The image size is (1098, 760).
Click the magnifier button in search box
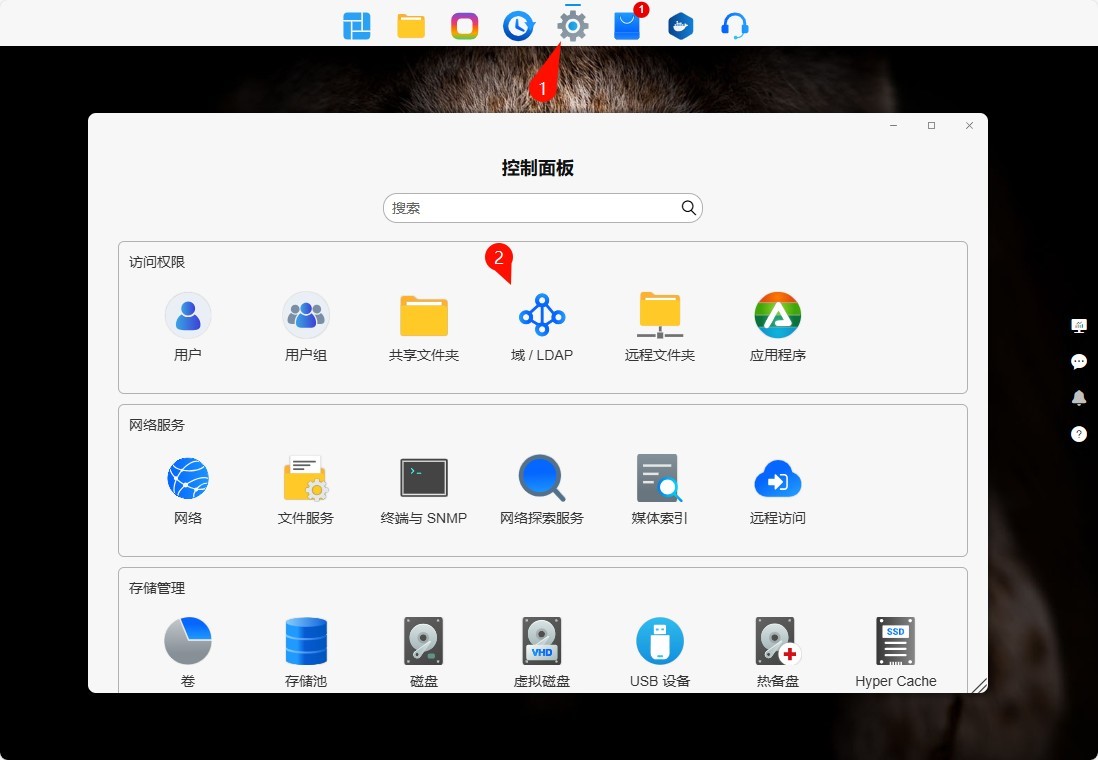click(x=688, y=208)
